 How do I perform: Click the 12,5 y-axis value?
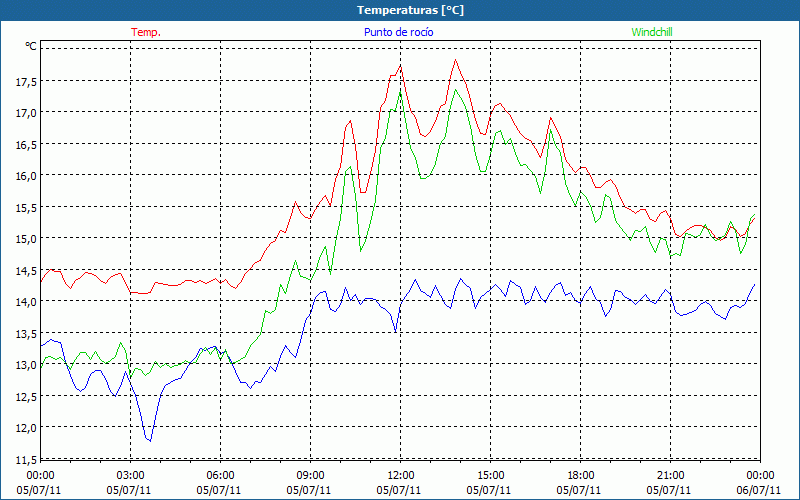(x=26, y=396)
